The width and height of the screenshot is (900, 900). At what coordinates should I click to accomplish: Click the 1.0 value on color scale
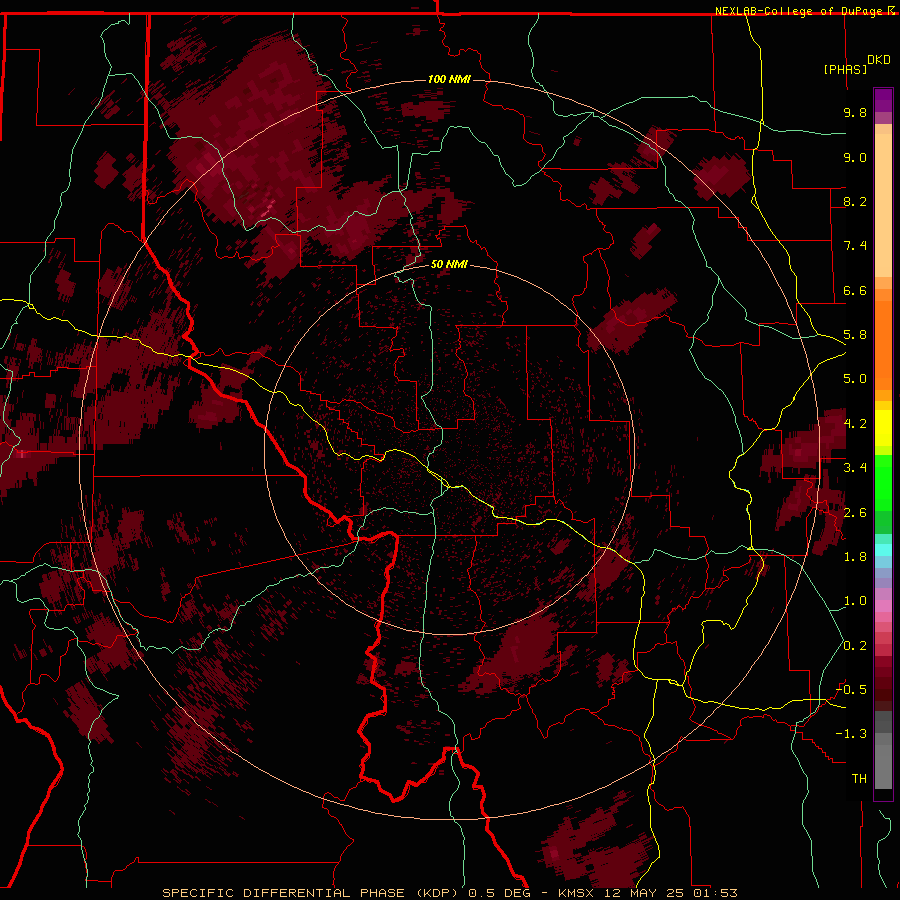click(x=855, y=601)
